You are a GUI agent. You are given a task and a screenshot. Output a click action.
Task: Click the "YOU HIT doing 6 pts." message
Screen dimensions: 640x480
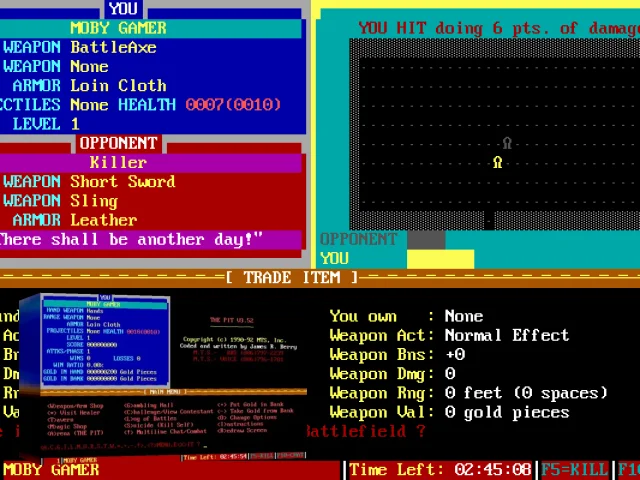499,28
